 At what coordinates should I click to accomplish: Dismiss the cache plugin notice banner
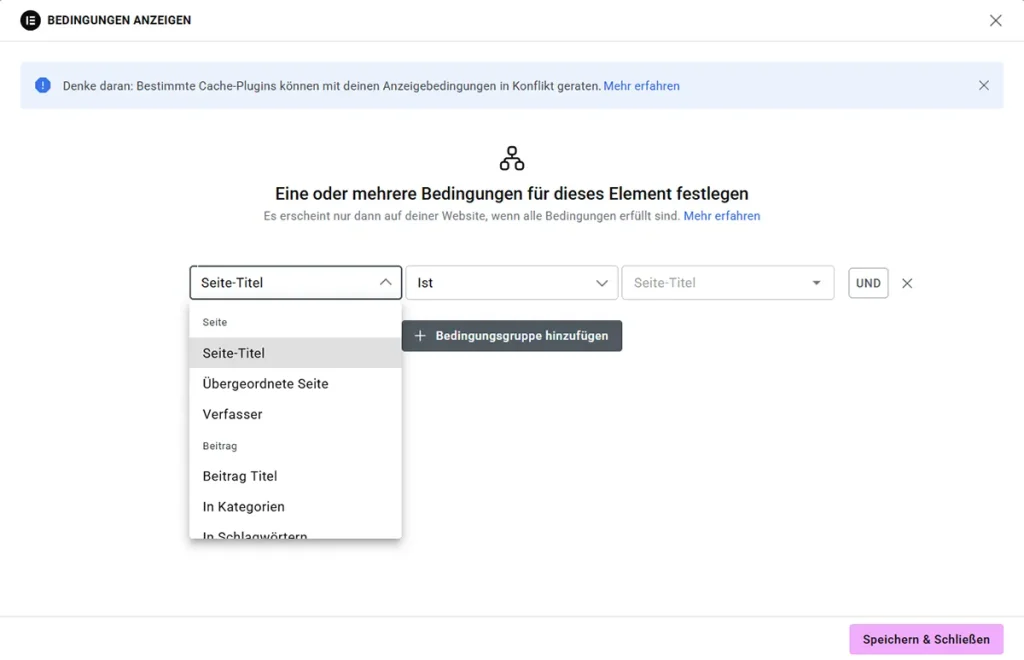(x=984, y=86)
